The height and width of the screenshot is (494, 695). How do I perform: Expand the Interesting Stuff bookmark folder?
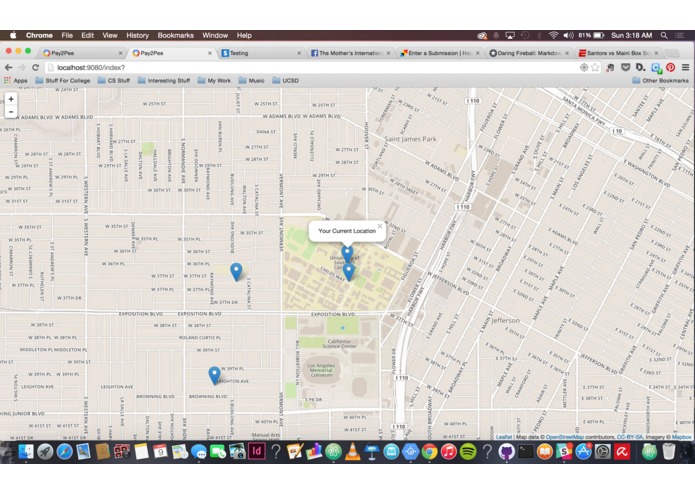click(164, 81)
